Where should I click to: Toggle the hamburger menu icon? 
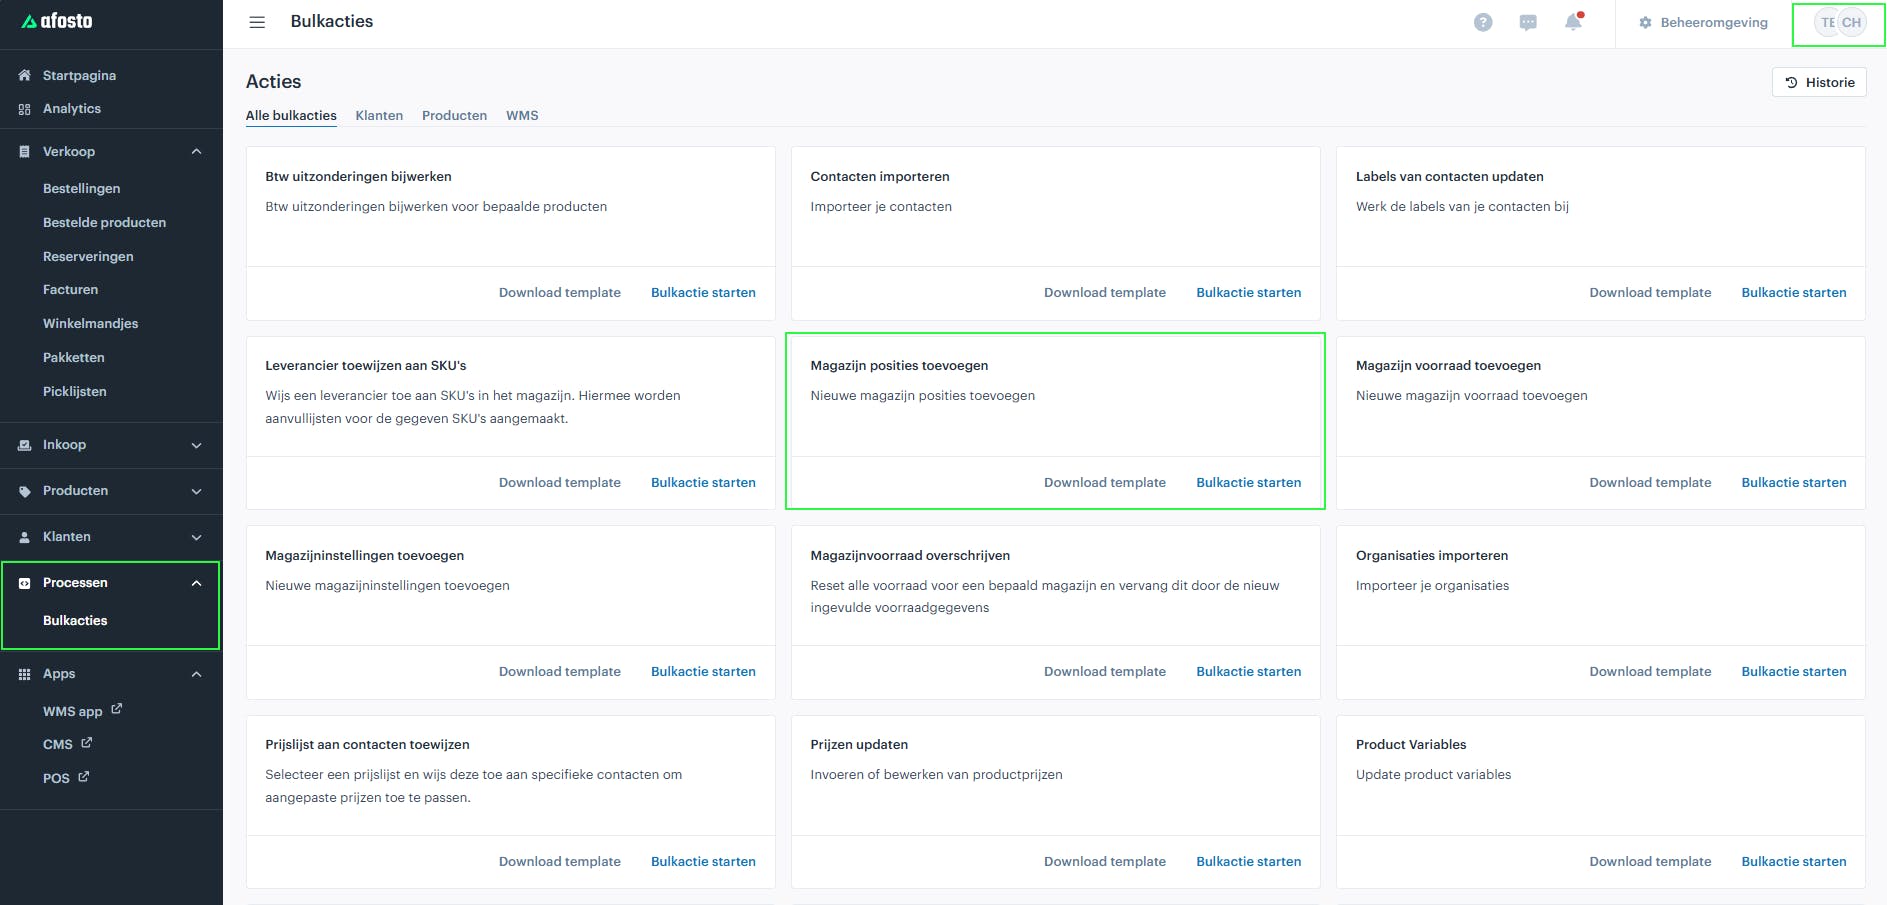tap(257, 22)
